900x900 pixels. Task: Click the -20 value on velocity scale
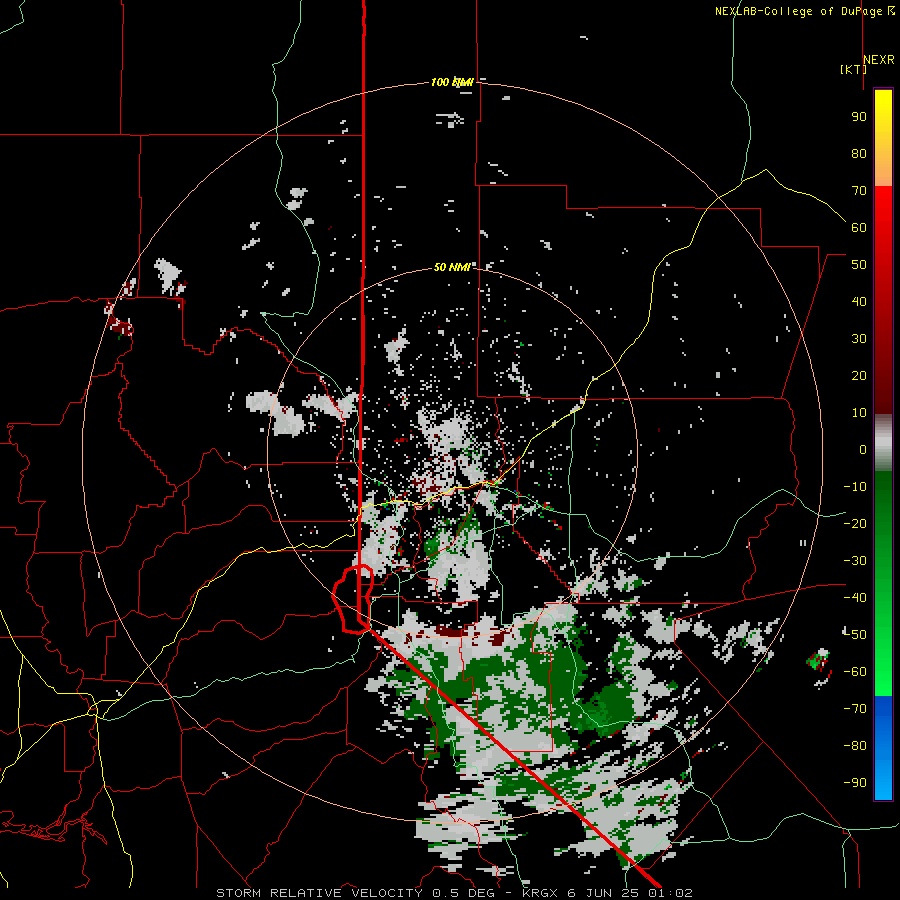(x=855, y=523)
